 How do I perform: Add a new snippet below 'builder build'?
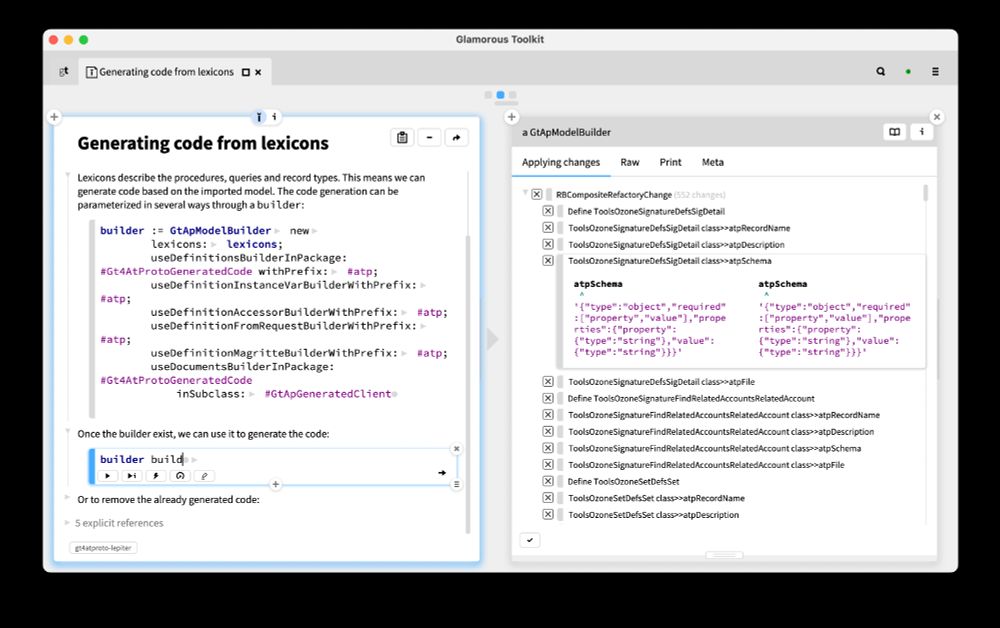(x=276, y=485)
